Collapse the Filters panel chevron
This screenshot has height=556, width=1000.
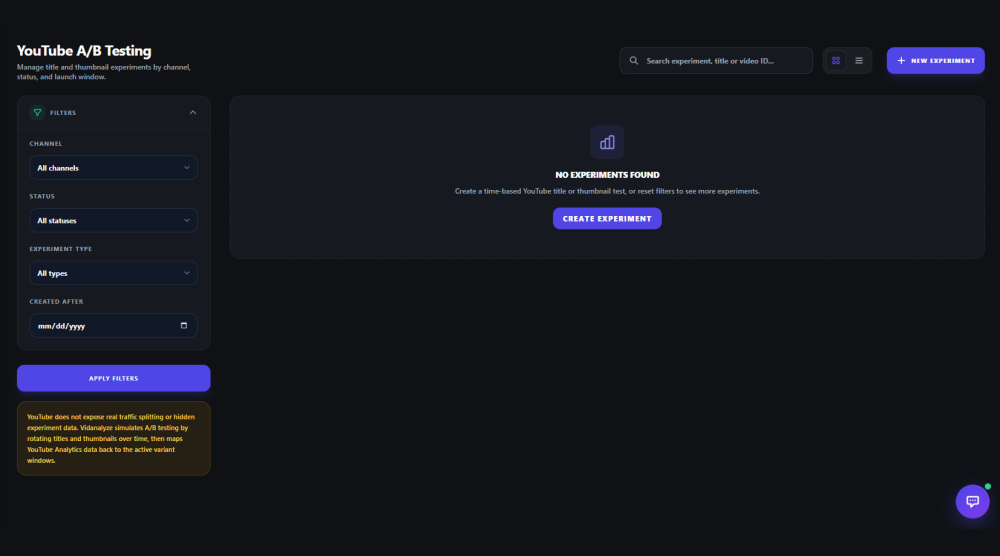(x=193, y=112)
